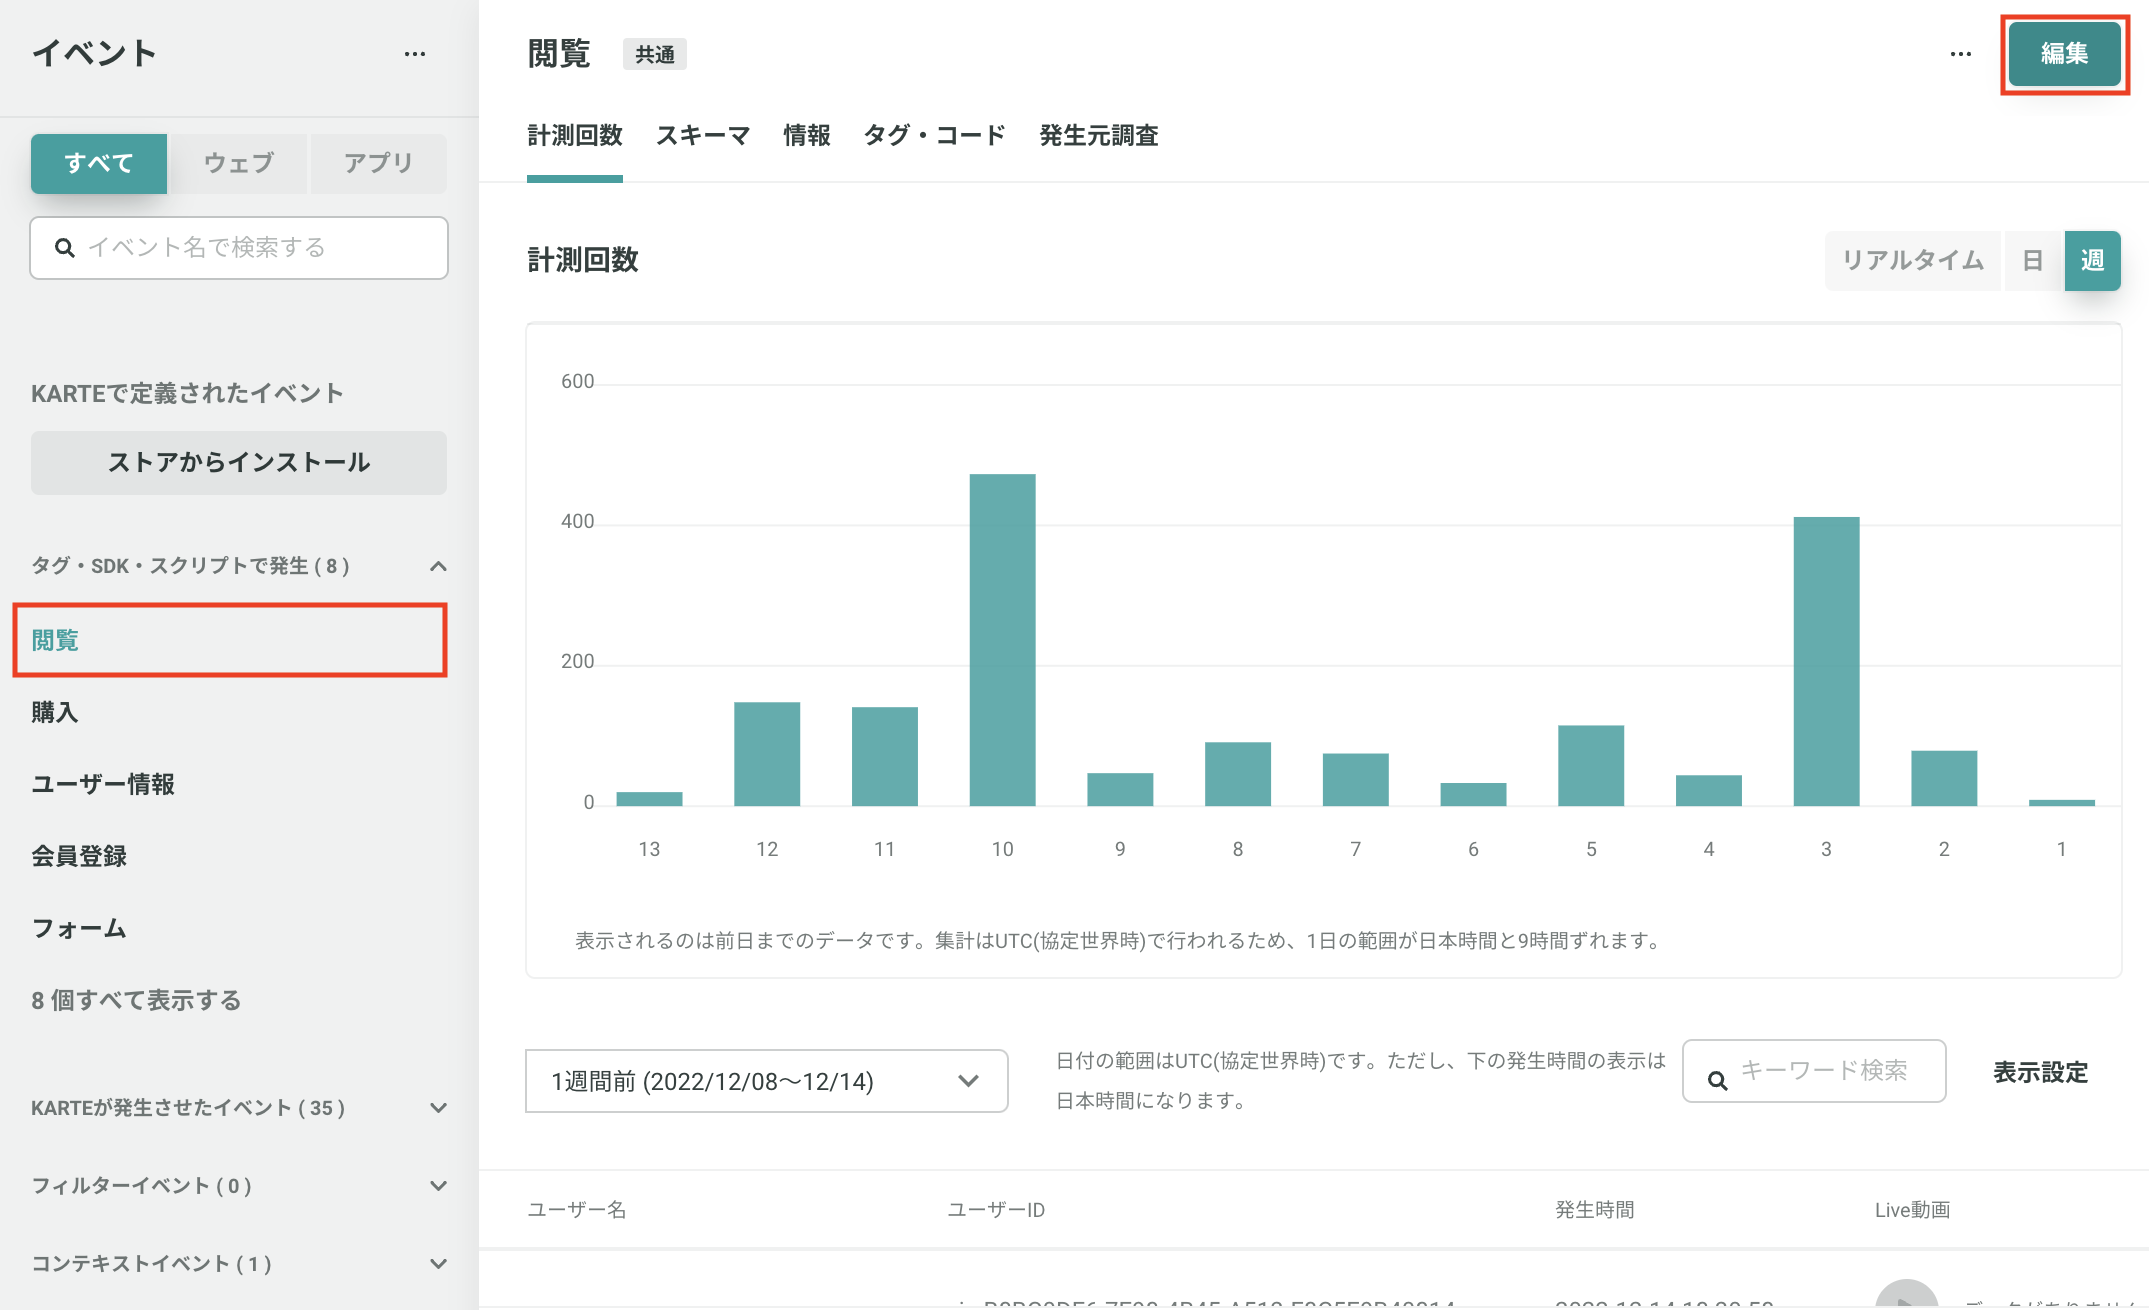Click the Live動画 column header

[x=1912, y=1210]
